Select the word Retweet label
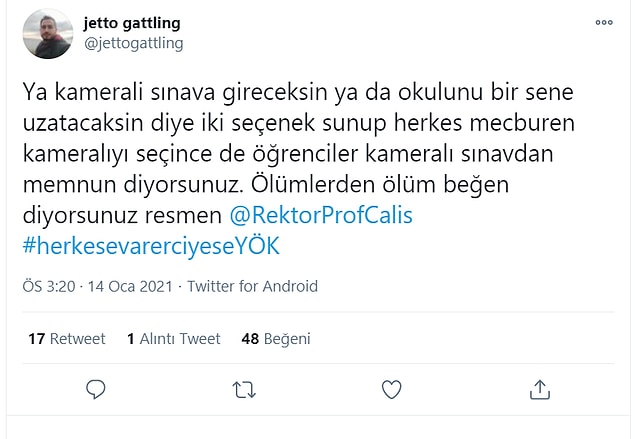Viewport: 635px width, 439px height. [77, 339]
